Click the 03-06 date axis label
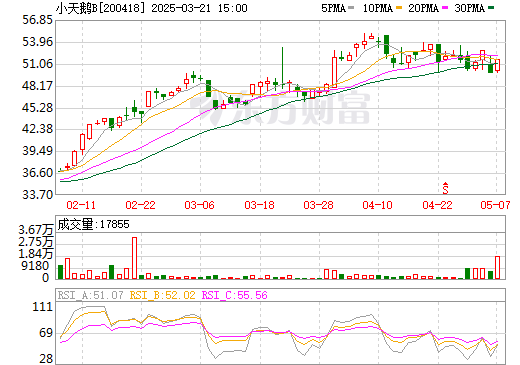The height and width of the screenshot is (365, 520). tap(199, 205)
